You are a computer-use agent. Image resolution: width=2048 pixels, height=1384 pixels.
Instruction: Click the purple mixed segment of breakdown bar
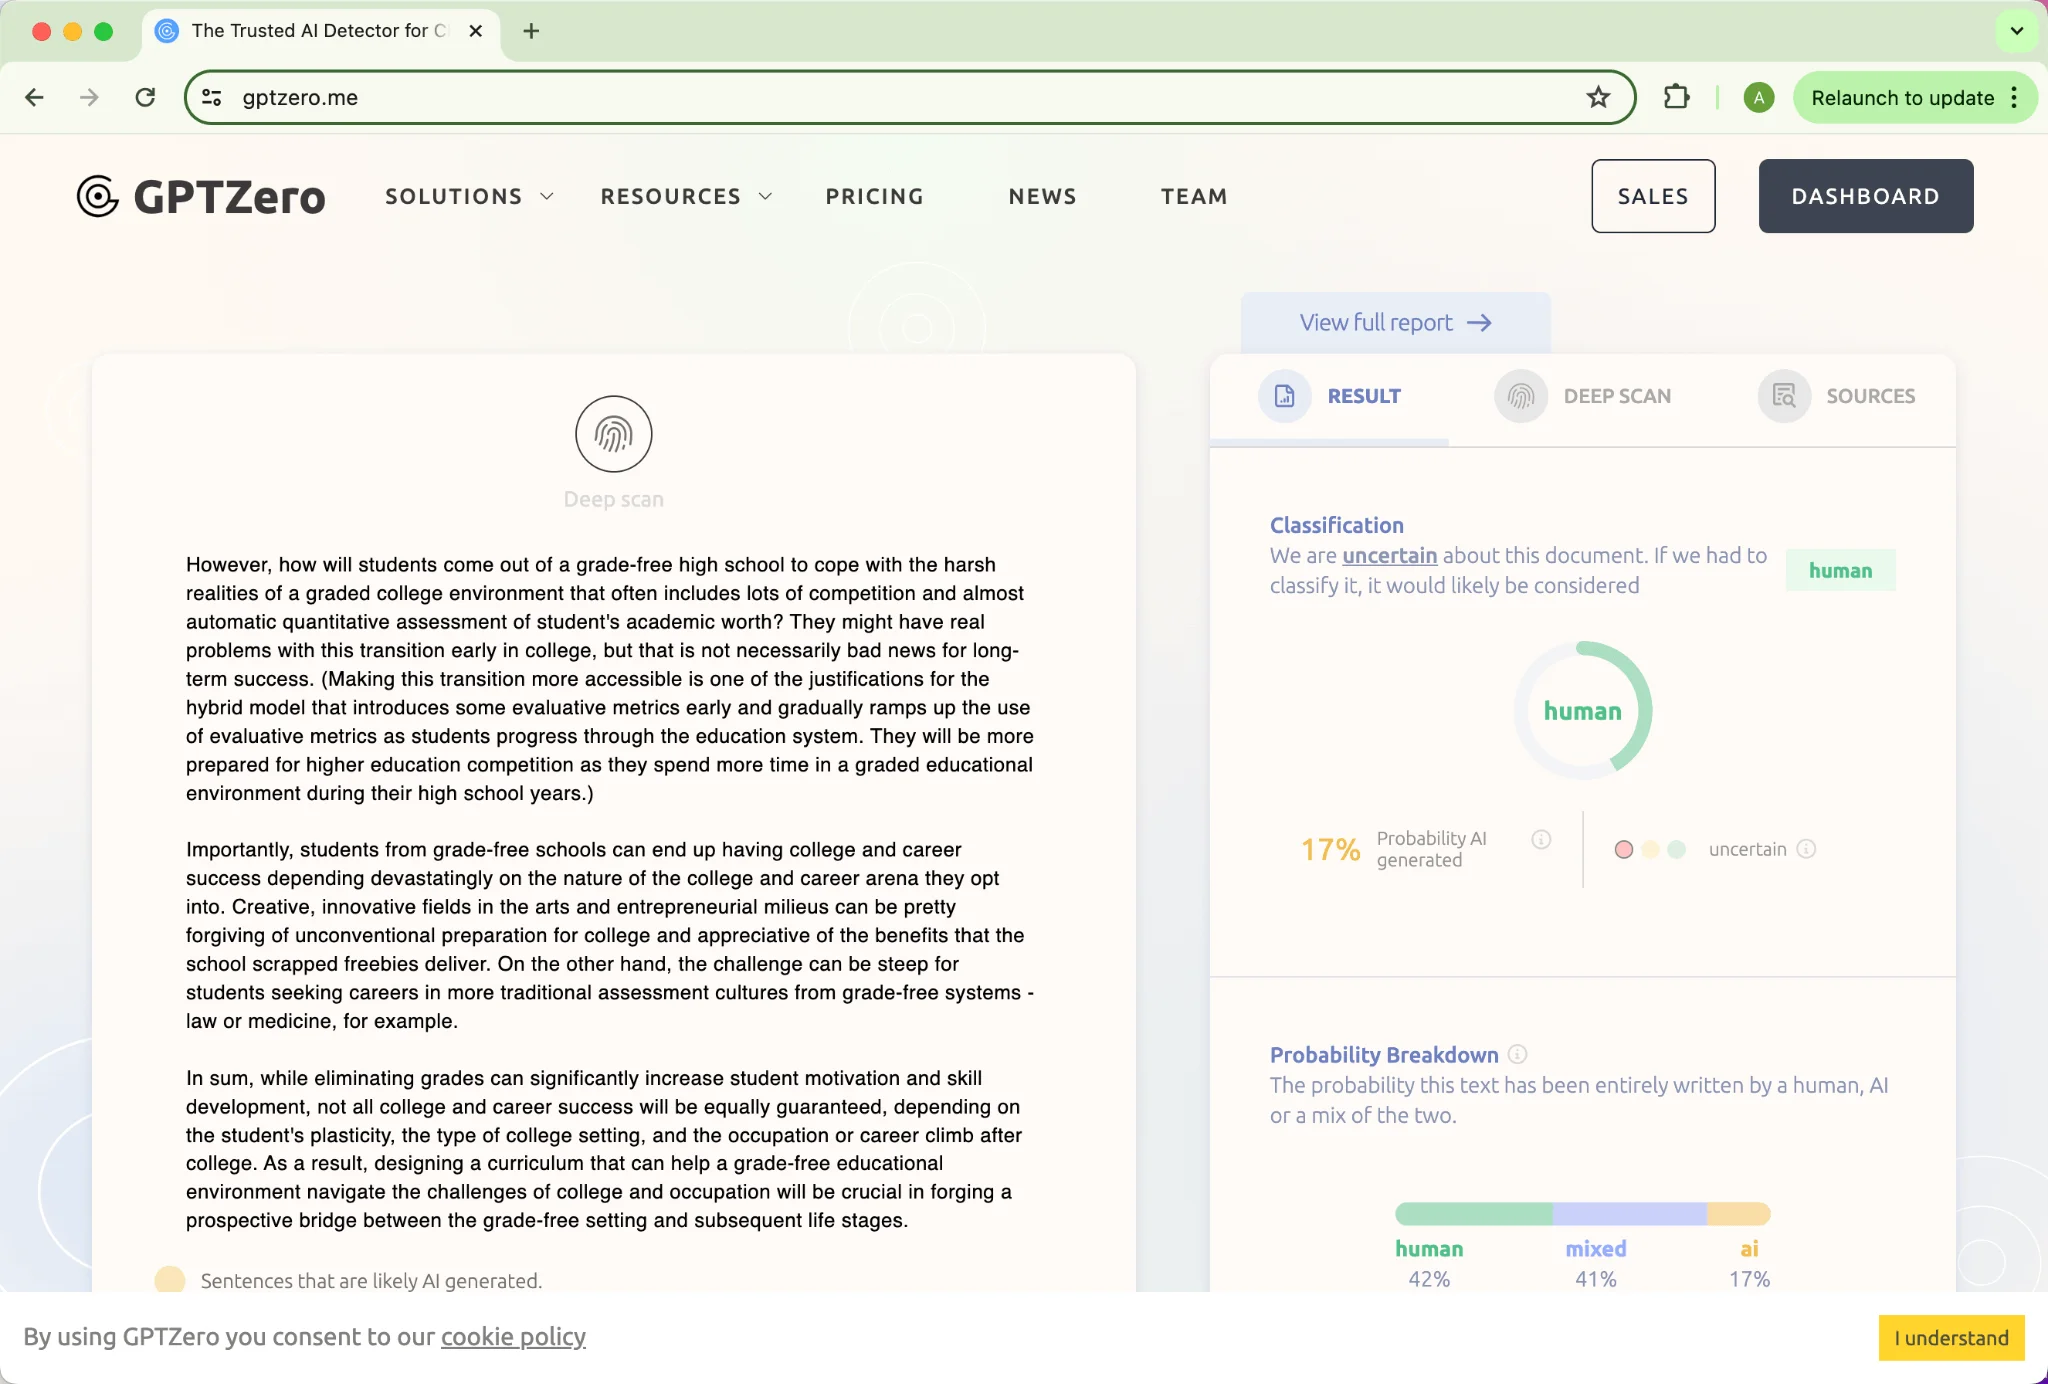1629,1214
